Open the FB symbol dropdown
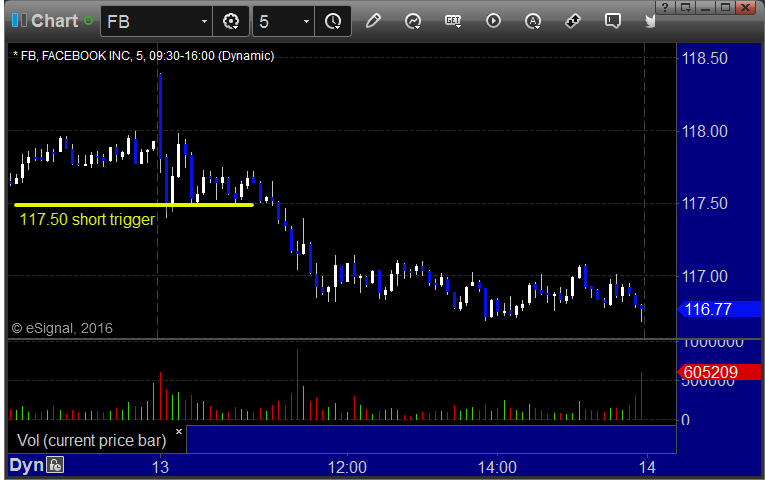 pyautogui.click(x=204, y=21)
